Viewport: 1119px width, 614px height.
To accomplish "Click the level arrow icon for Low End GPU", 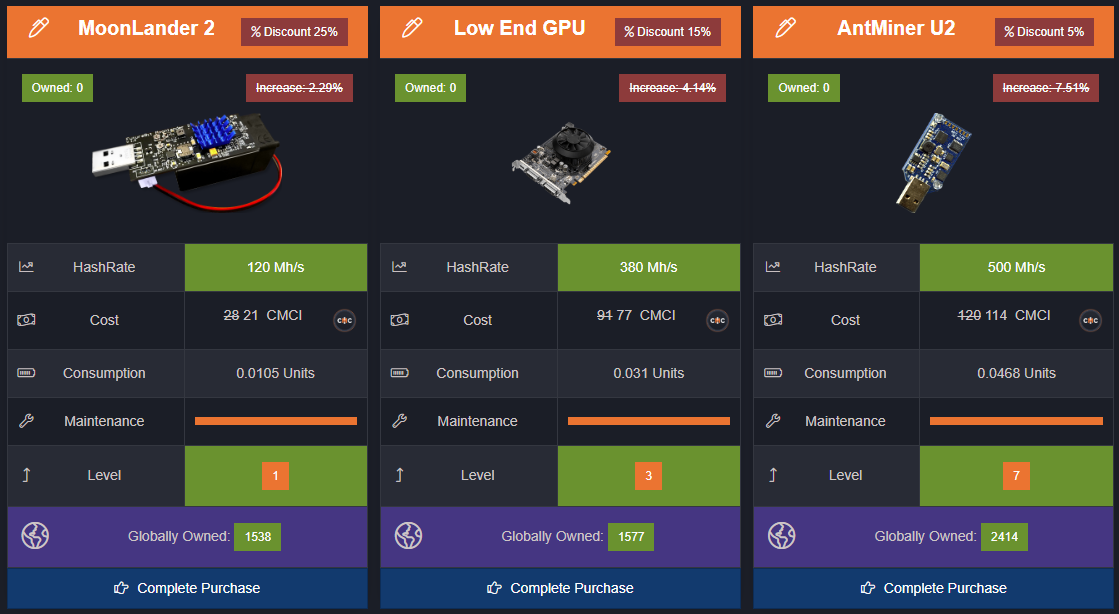I will 400,475.
